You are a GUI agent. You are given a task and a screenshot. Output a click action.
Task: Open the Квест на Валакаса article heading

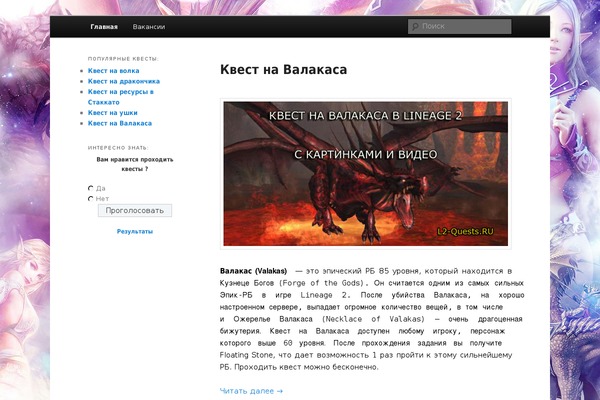pos(284,70)
